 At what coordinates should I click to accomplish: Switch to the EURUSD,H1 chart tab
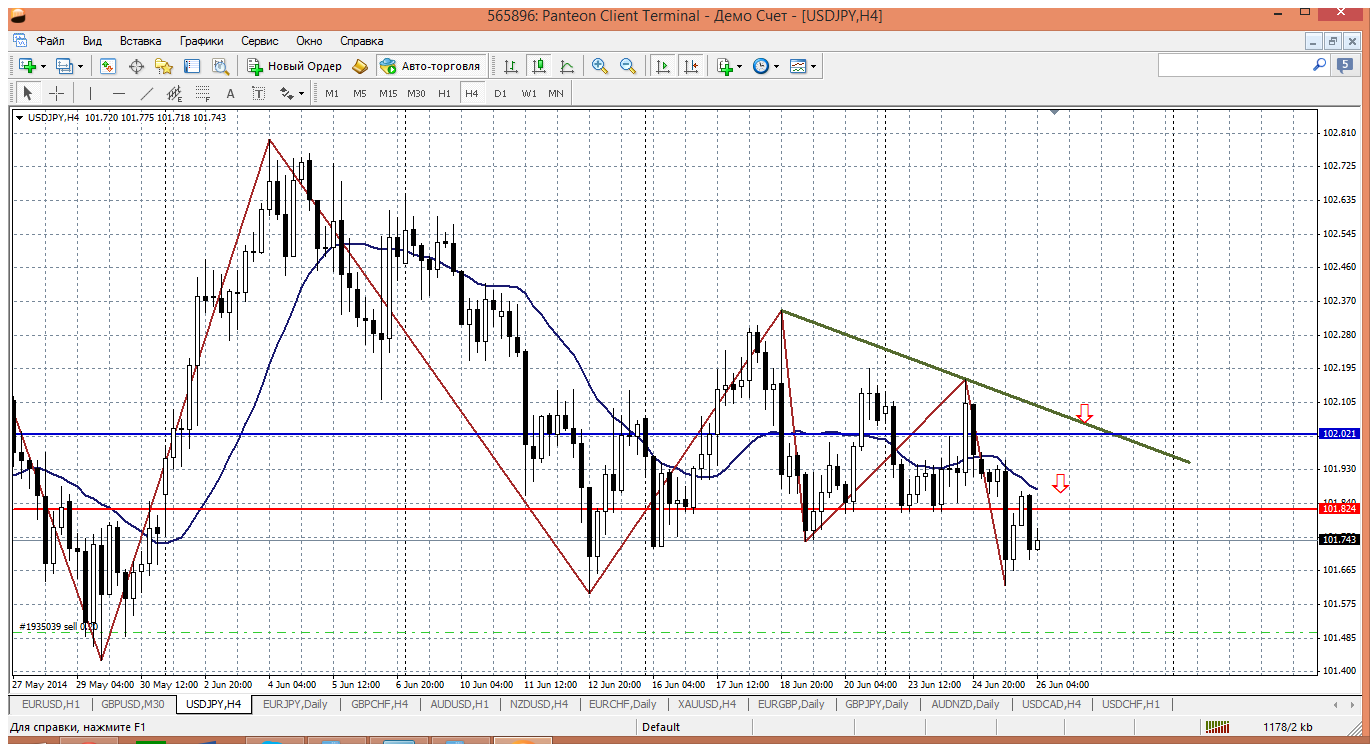51,704
